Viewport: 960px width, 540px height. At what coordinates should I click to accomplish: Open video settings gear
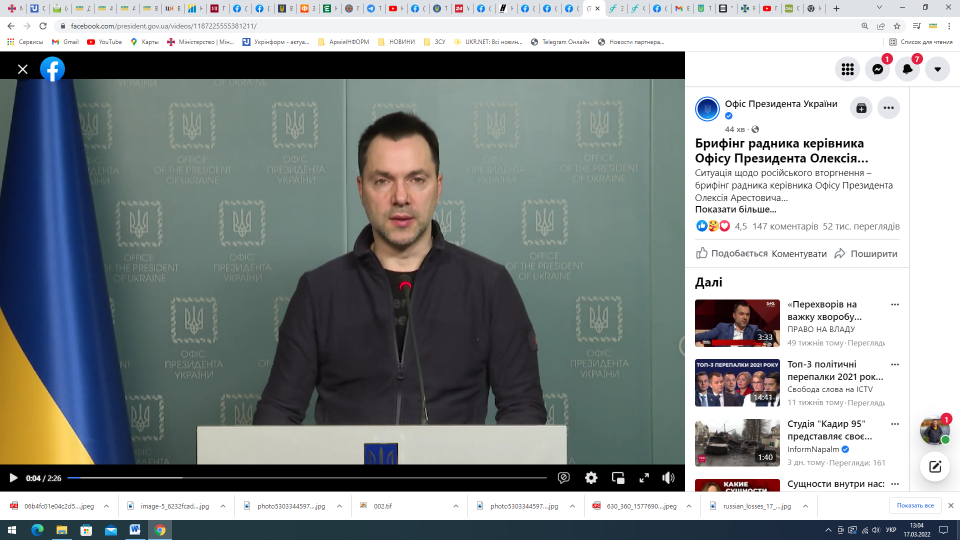591,478
